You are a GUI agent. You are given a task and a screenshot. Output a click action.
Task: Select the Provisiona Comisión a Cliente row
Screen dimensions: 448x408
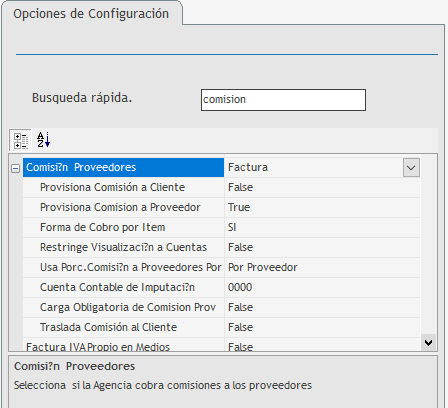pos(221,187)
